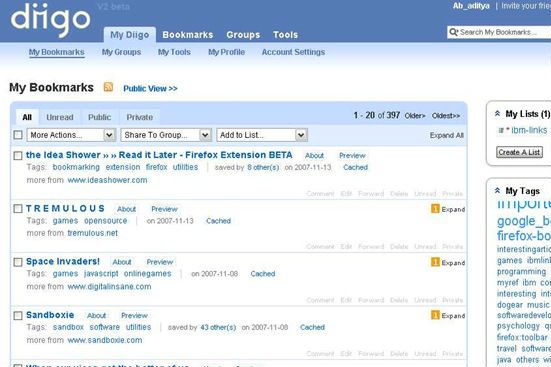Toggle the select-all bookmarks checkbox
551x367 pixels.
[x=18, y=135]
